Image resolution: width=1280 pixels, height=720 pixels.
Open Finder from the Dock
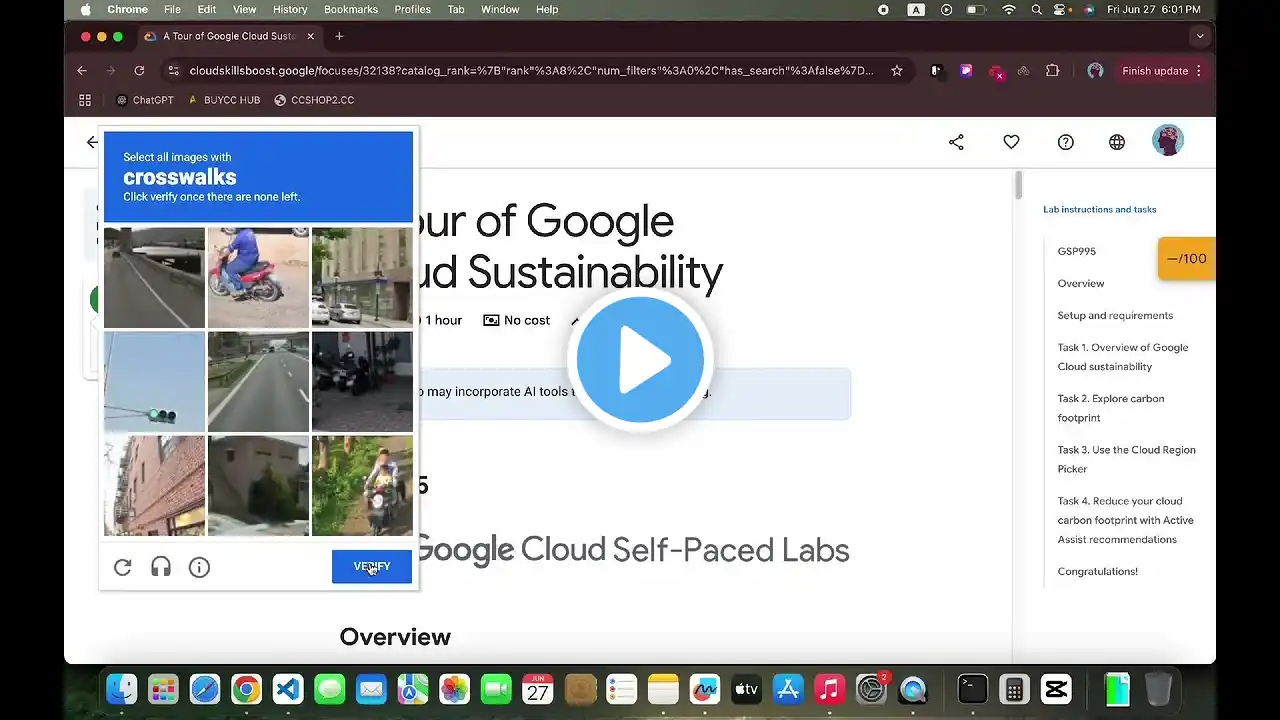pyautogui.click(x=122, y=689)
